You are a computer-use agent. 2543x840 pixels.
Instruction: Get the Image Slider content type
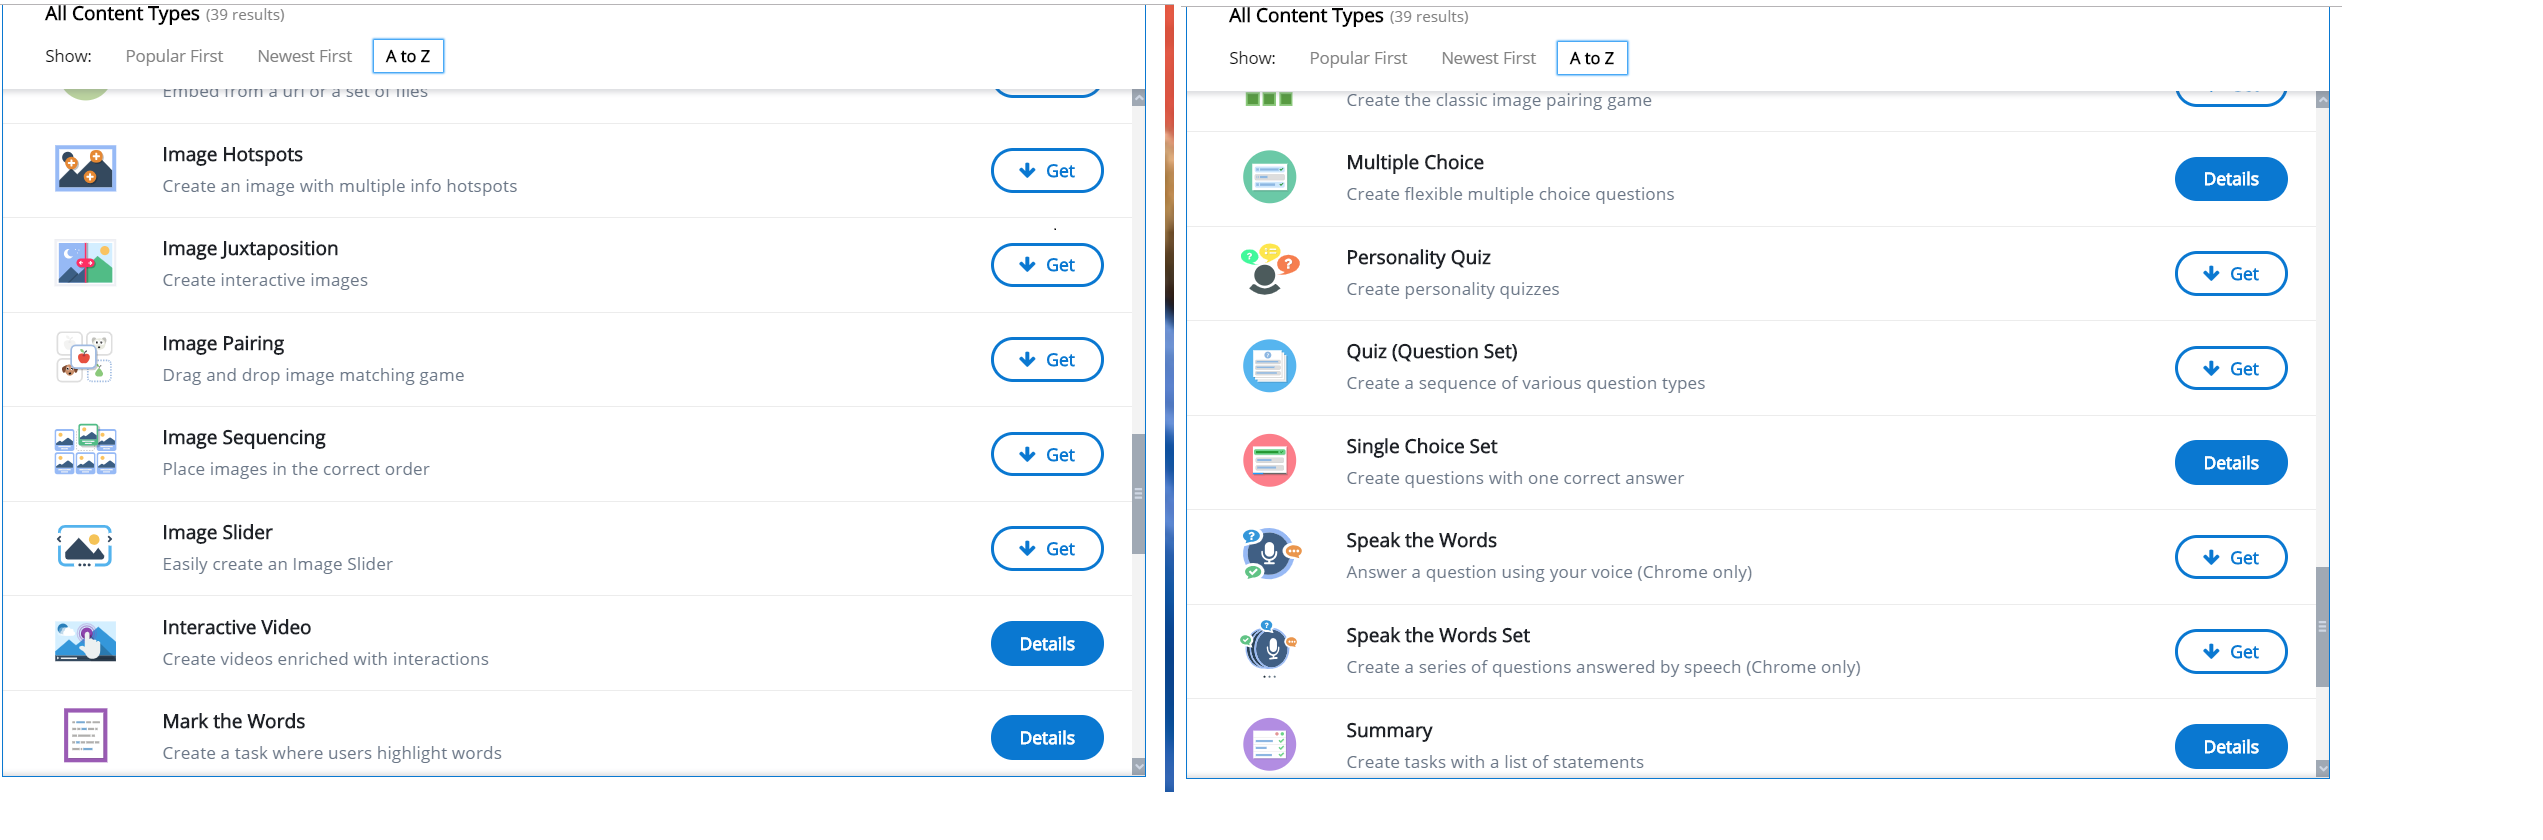(1047, 549)
